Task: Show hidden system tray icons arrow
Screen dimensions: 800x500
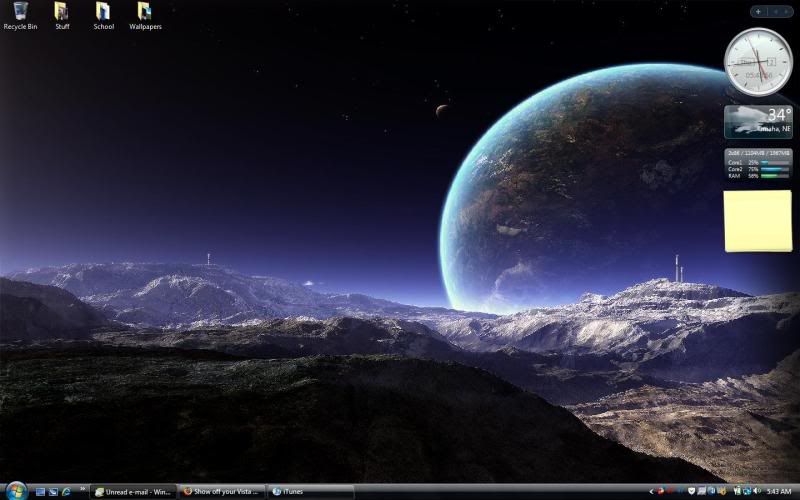Action: 652,492
